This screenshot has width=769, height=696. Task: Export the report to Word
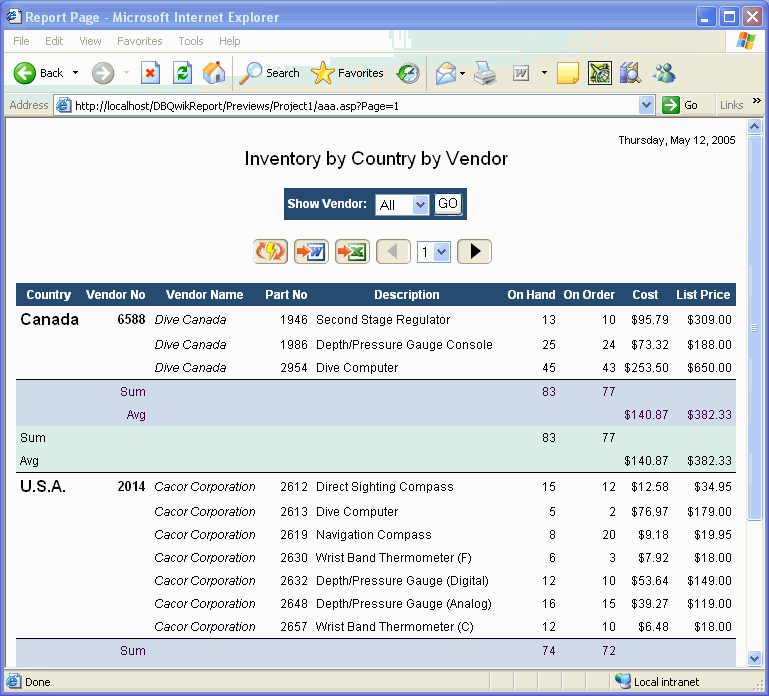[x=311, y=252]
